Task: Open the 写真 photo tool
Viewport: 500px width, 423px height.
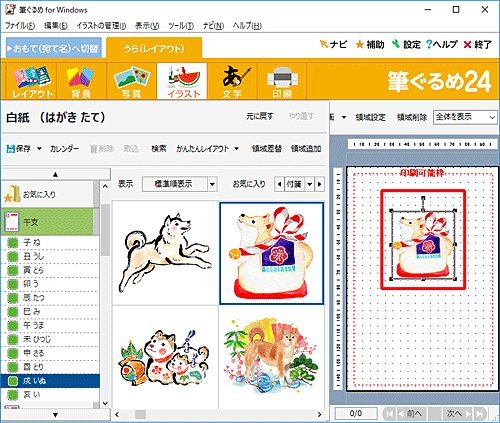Action: click(131, 81)
